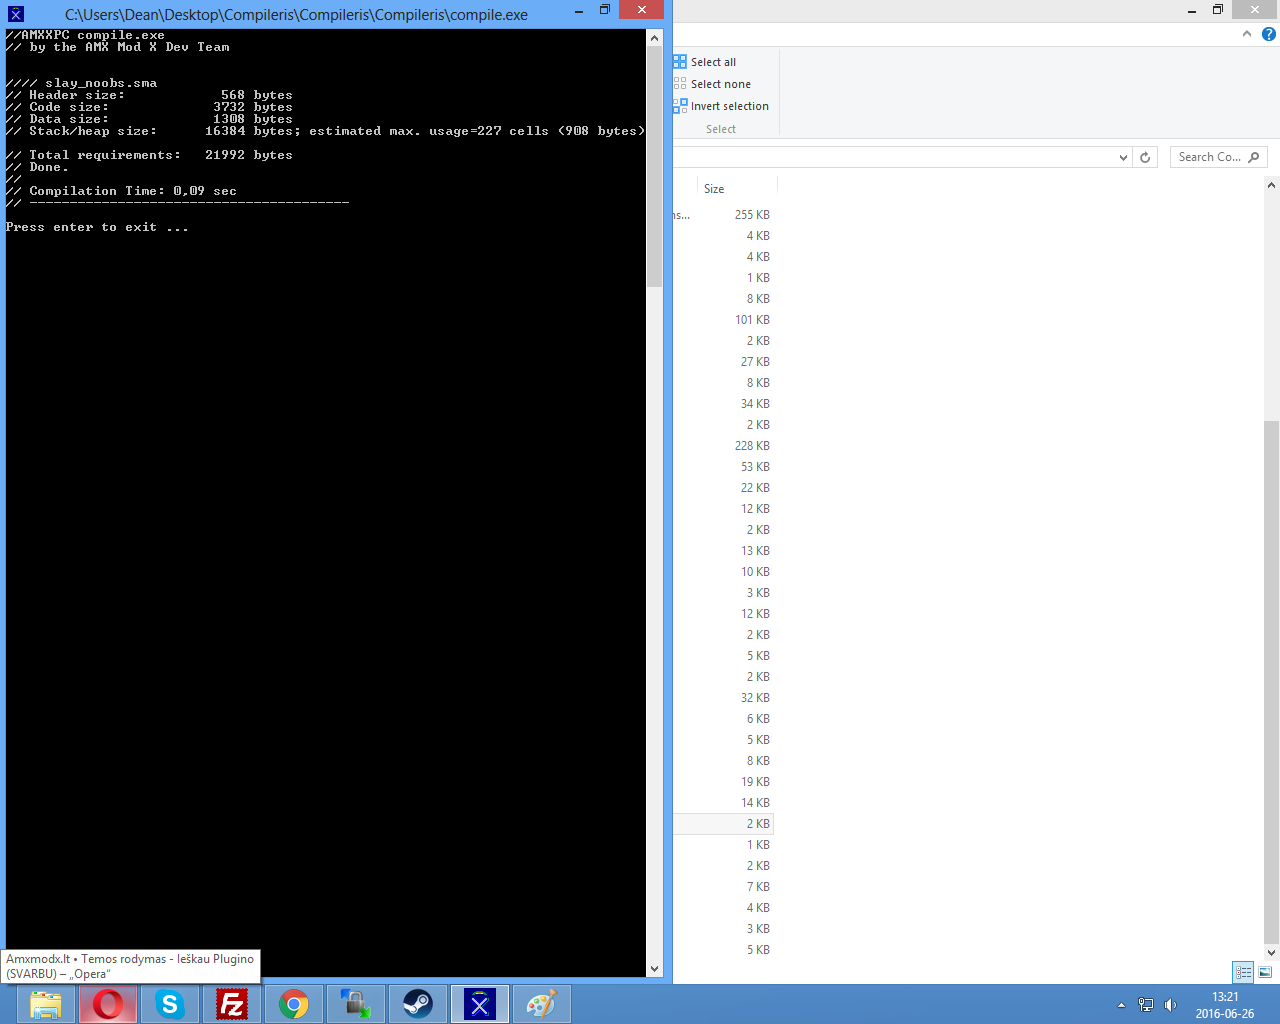Select the file row sized 14 KB
This screenshot has width=1280, height=1024.
coord(724,803)
